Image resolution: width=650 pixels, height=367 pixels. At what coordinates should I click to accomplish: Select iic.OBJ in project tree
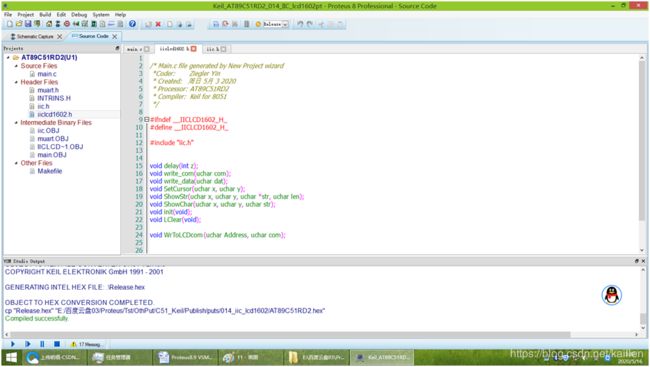48,131
